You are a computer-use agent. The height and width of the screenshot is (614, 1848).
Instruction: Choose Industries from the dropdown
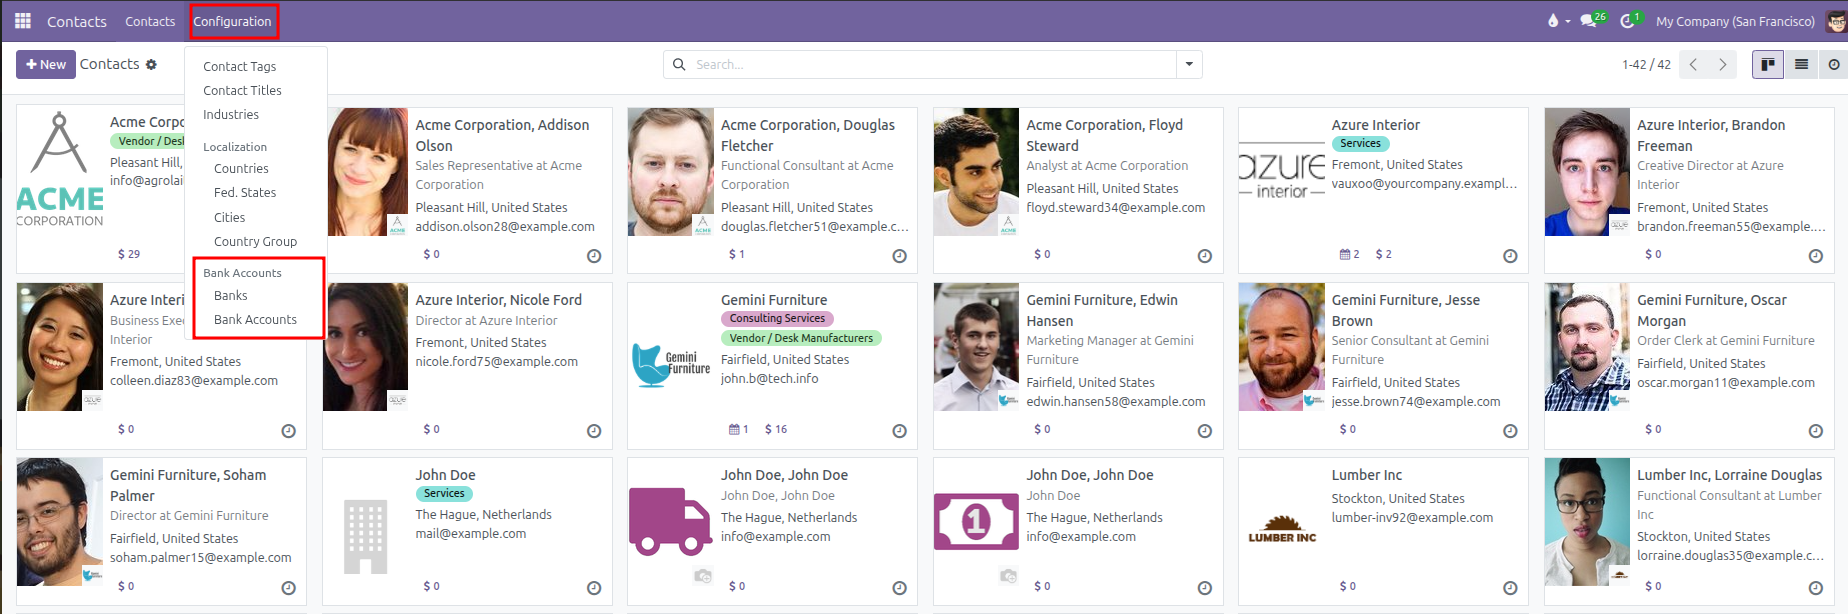(231, 115)
